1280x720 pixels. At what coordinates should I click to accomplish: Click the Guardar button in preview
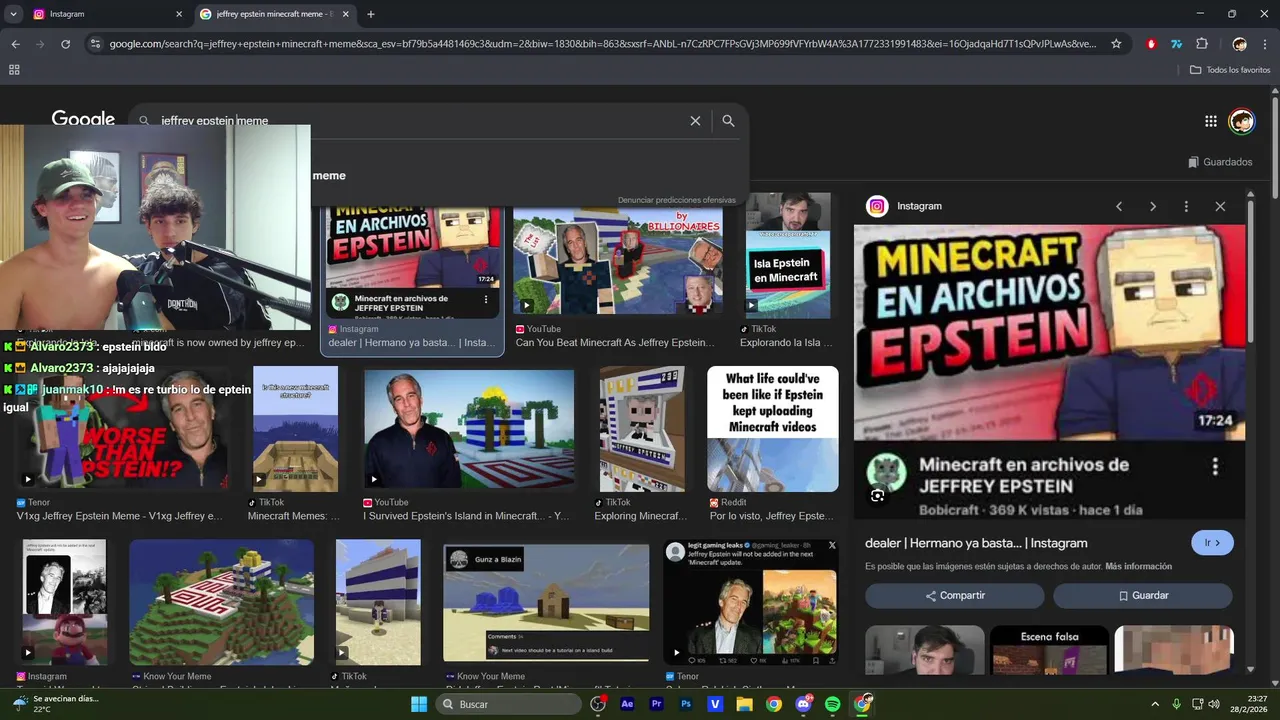click(x=1142, y=595)
